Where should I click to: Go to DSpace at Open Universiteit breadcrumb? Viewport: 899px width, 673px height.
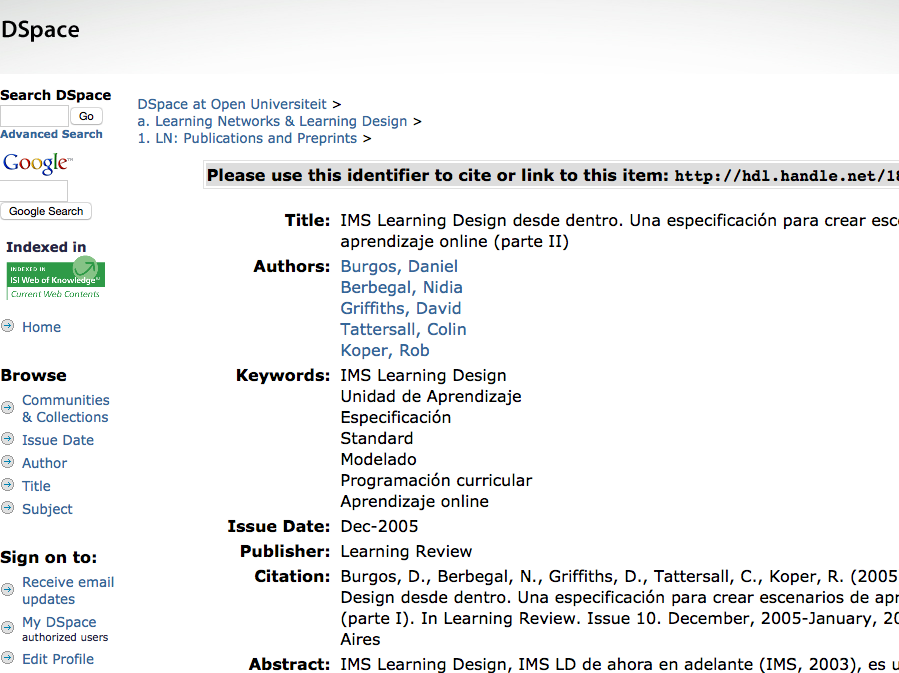(x=232, y=104)
